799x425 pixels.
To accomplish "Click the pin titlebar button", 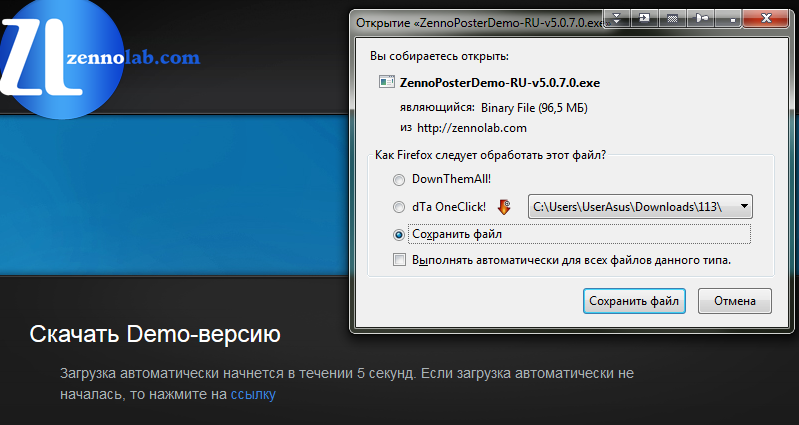I will (x=701, y=19).
